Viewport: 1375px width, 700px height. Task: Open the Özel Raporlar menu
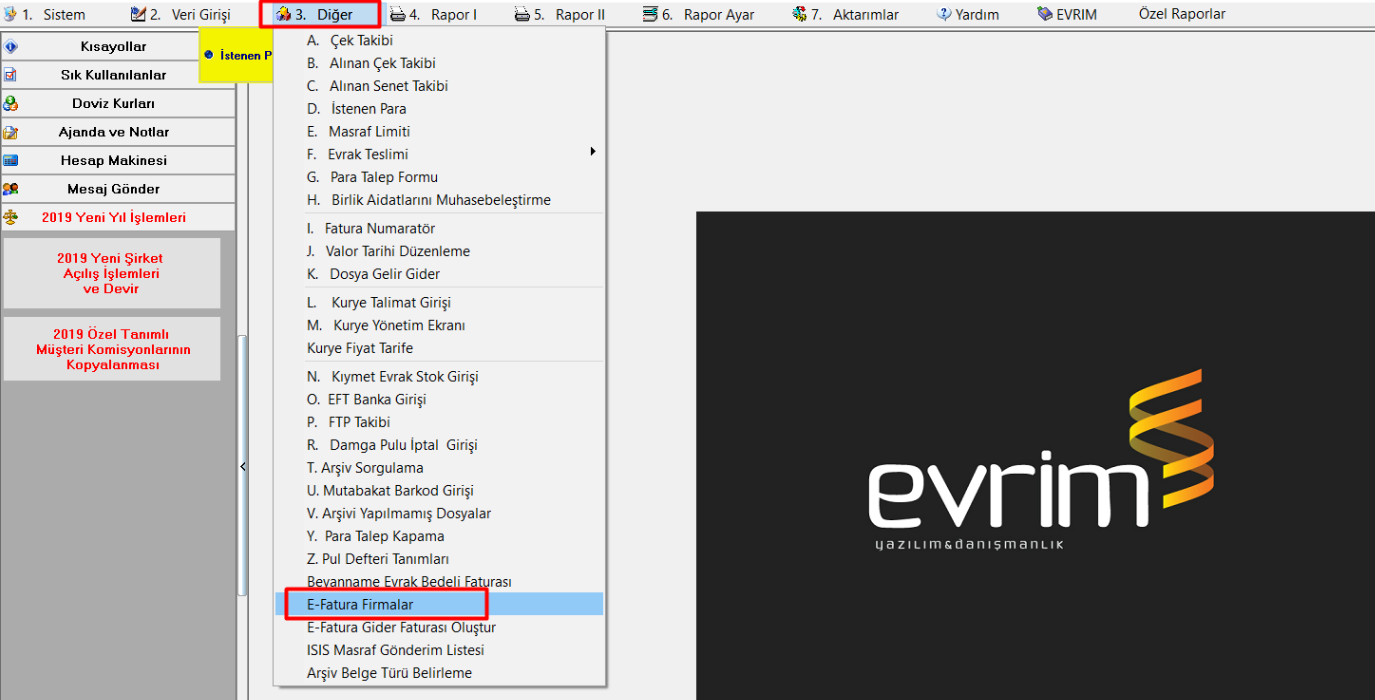1182,14
